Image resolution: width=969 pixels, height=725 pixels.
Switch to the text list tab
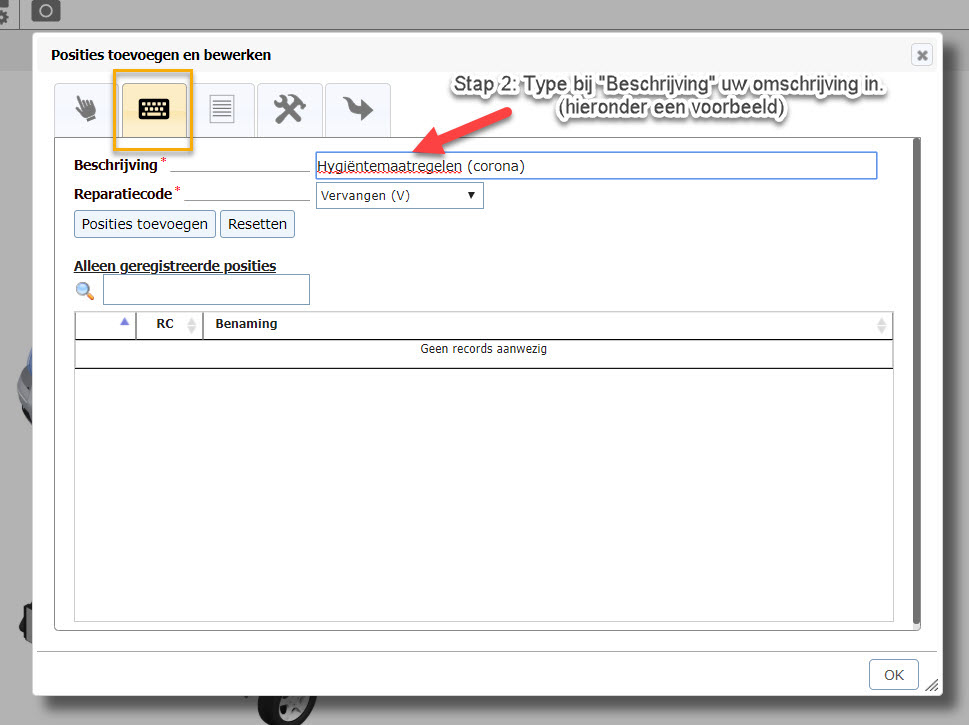[222, 110]
